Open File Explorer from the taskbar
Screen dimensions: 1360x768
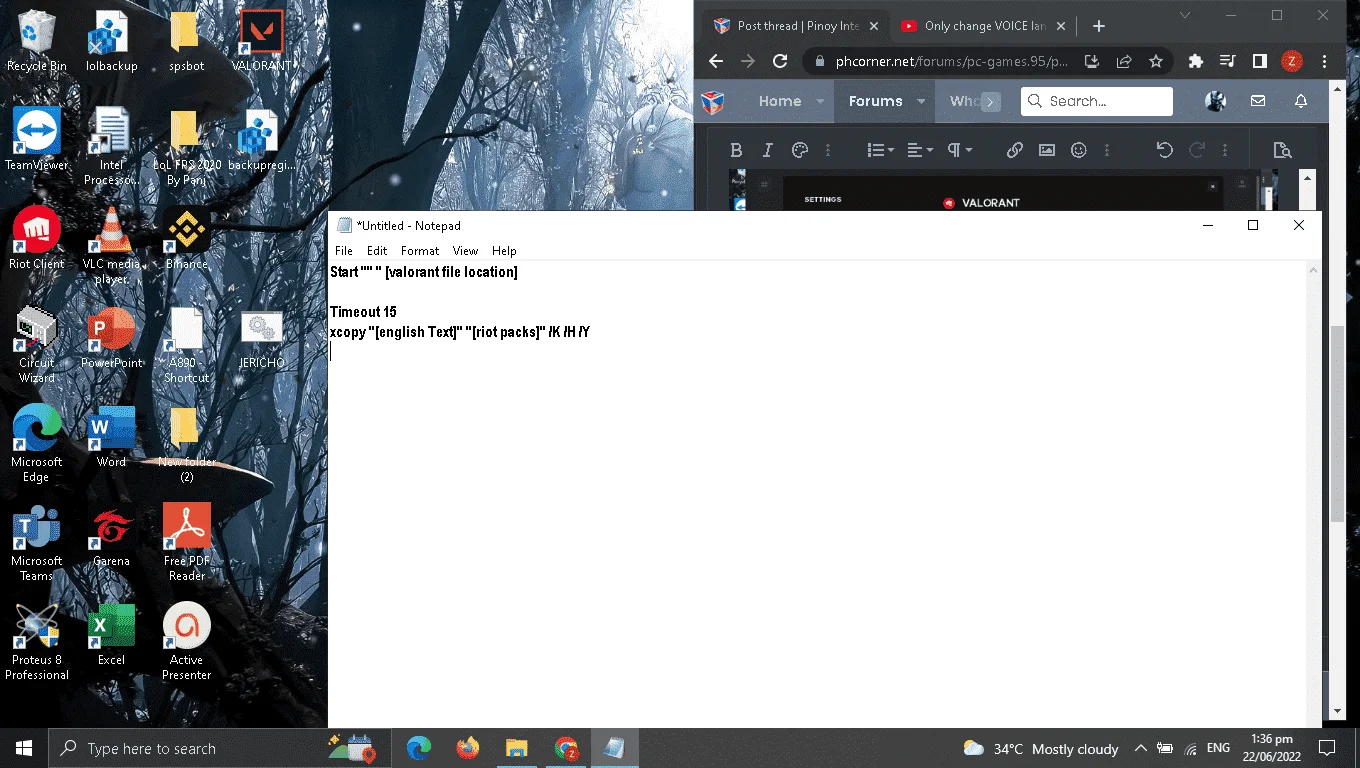click(x=516, y=748)
